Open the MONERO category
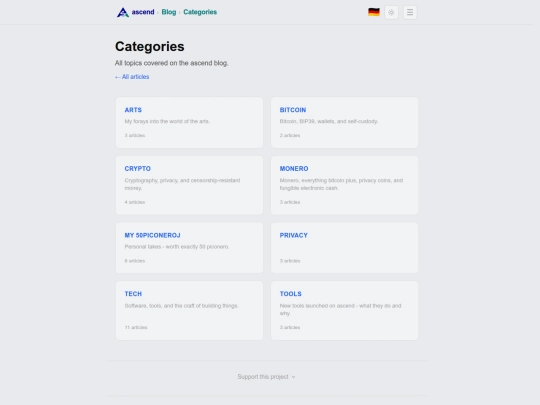 point(344,185)
